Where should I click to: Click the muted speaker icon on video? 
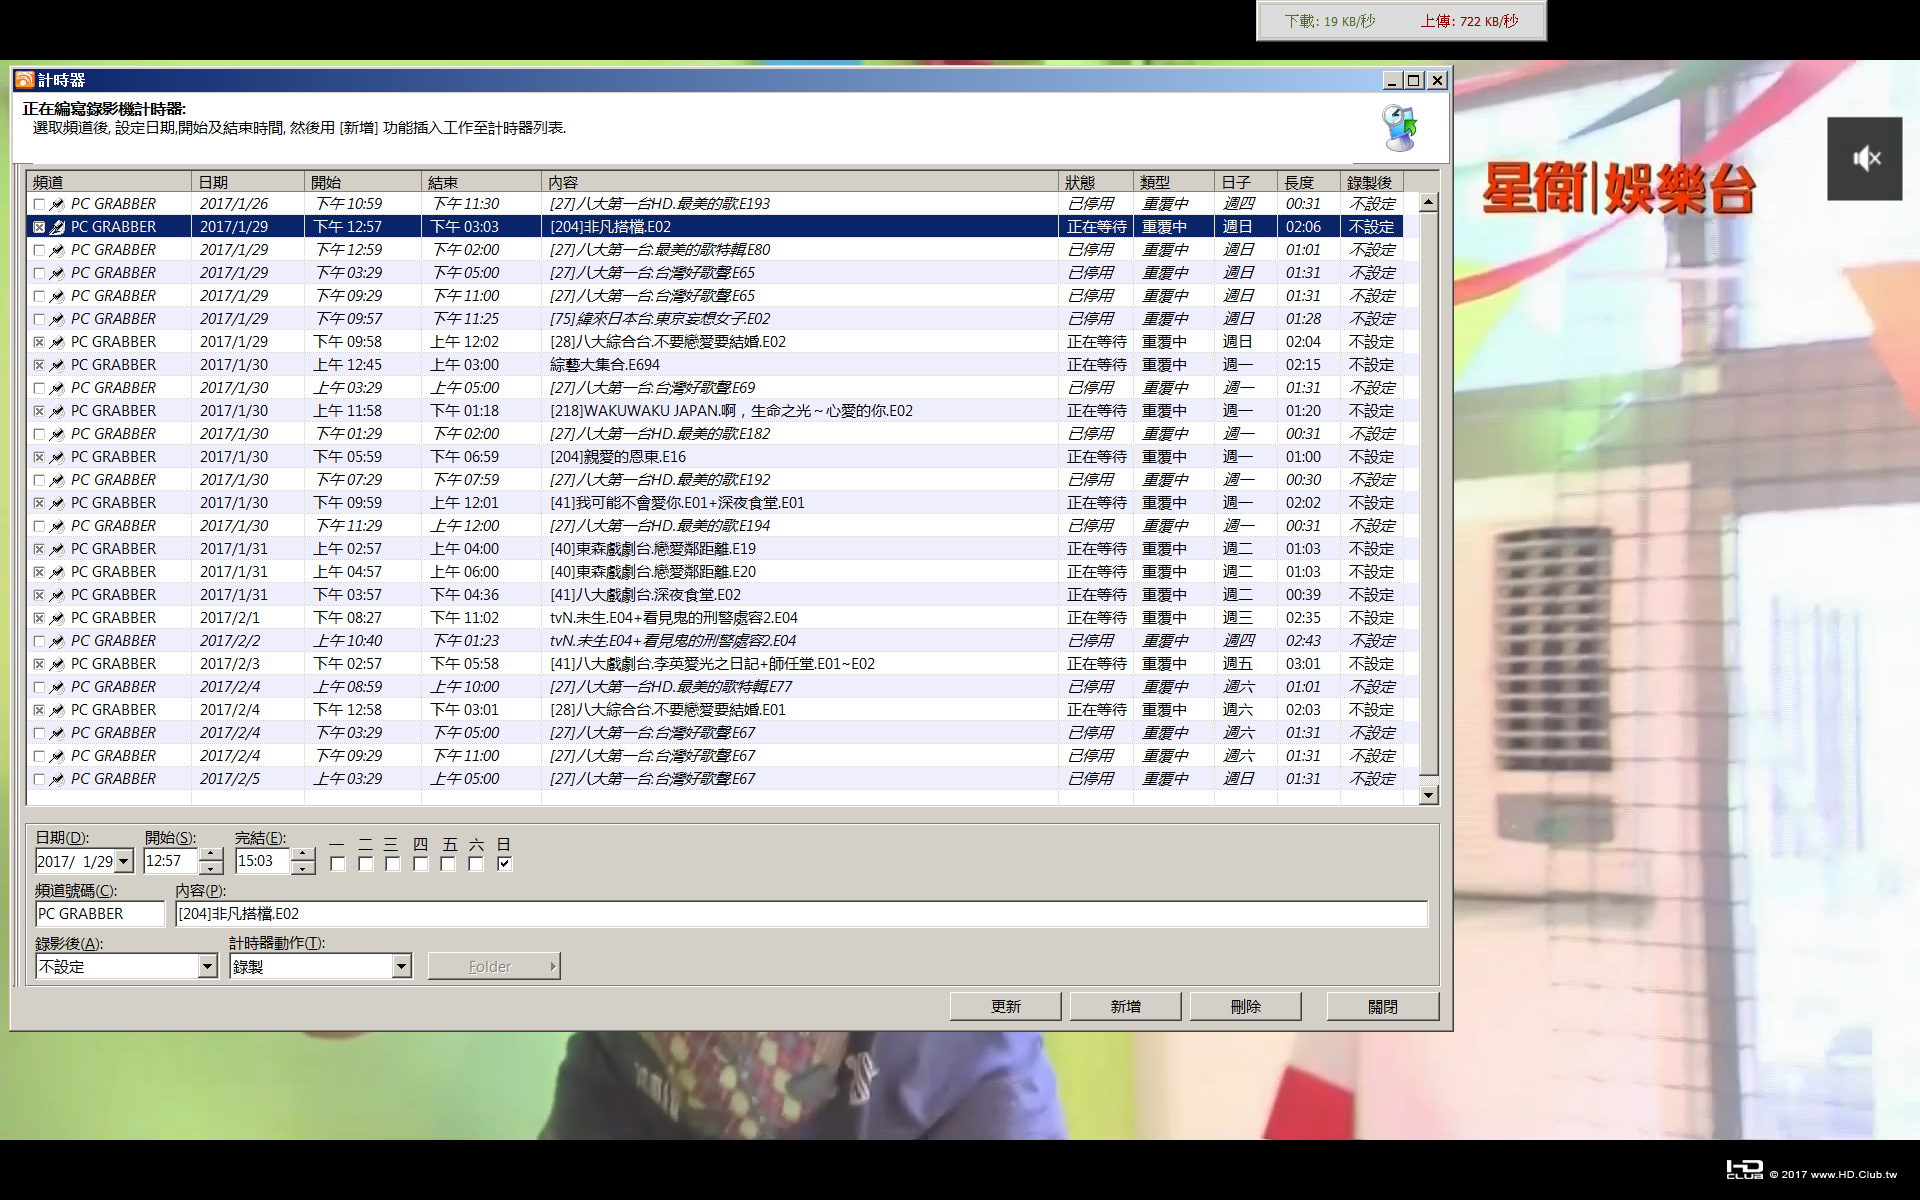(1865, 158)
